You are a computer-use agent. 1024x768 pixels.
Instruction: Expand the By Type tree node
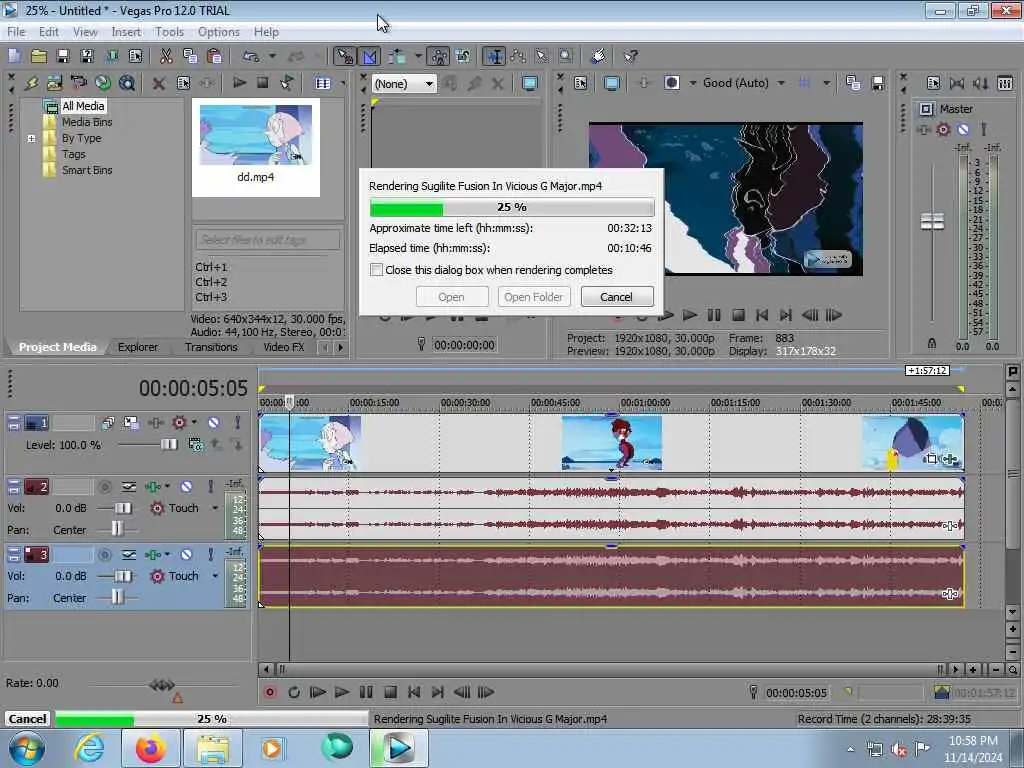31,138
